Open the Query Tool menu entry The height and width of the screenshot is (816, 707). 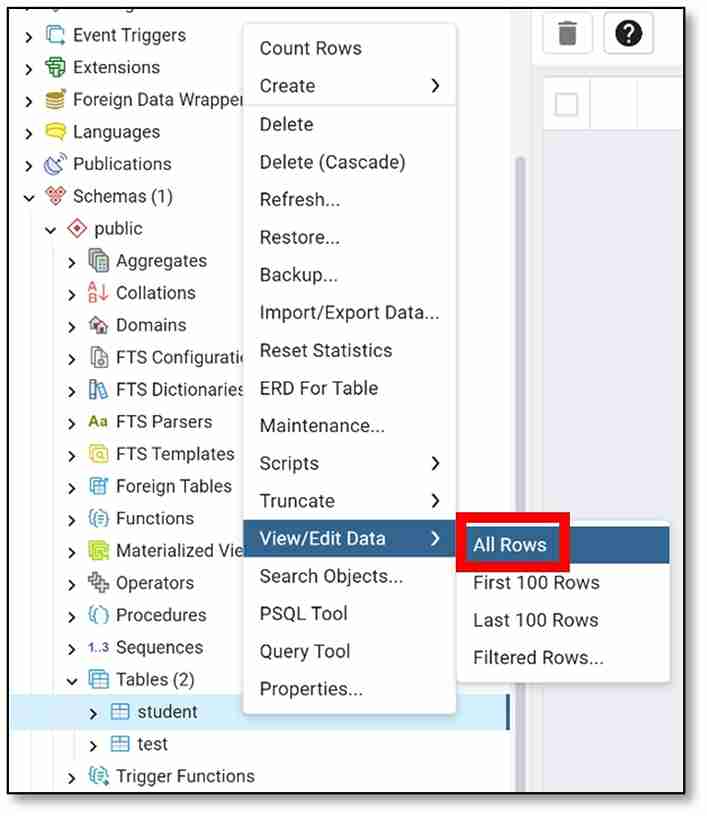pyautogui.click(x=350, y=652)
